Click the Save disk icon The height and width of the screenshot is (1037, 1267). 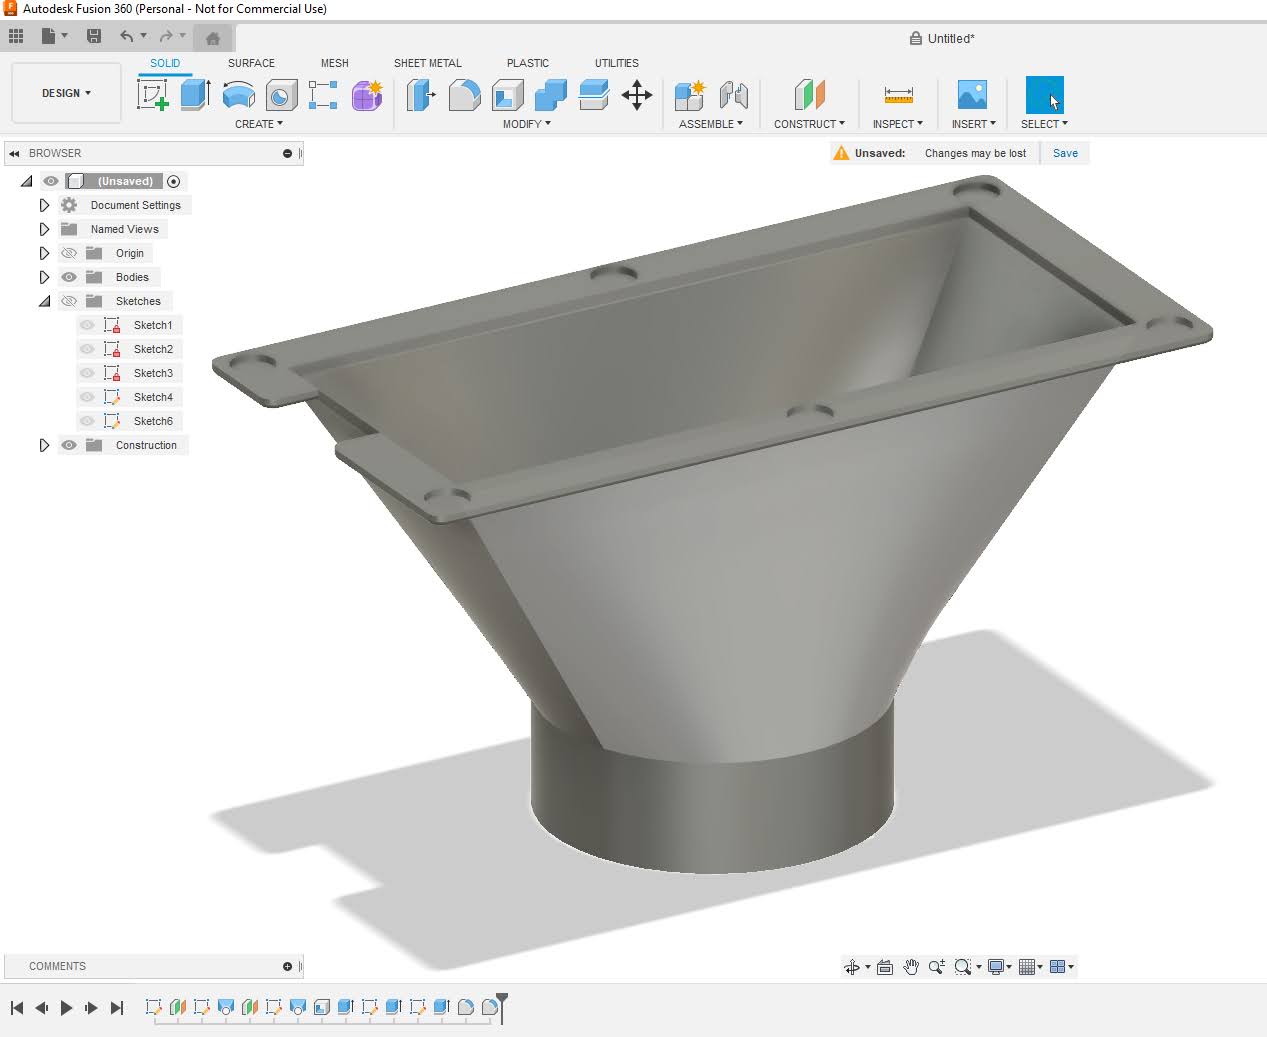(x=94, y=36)
